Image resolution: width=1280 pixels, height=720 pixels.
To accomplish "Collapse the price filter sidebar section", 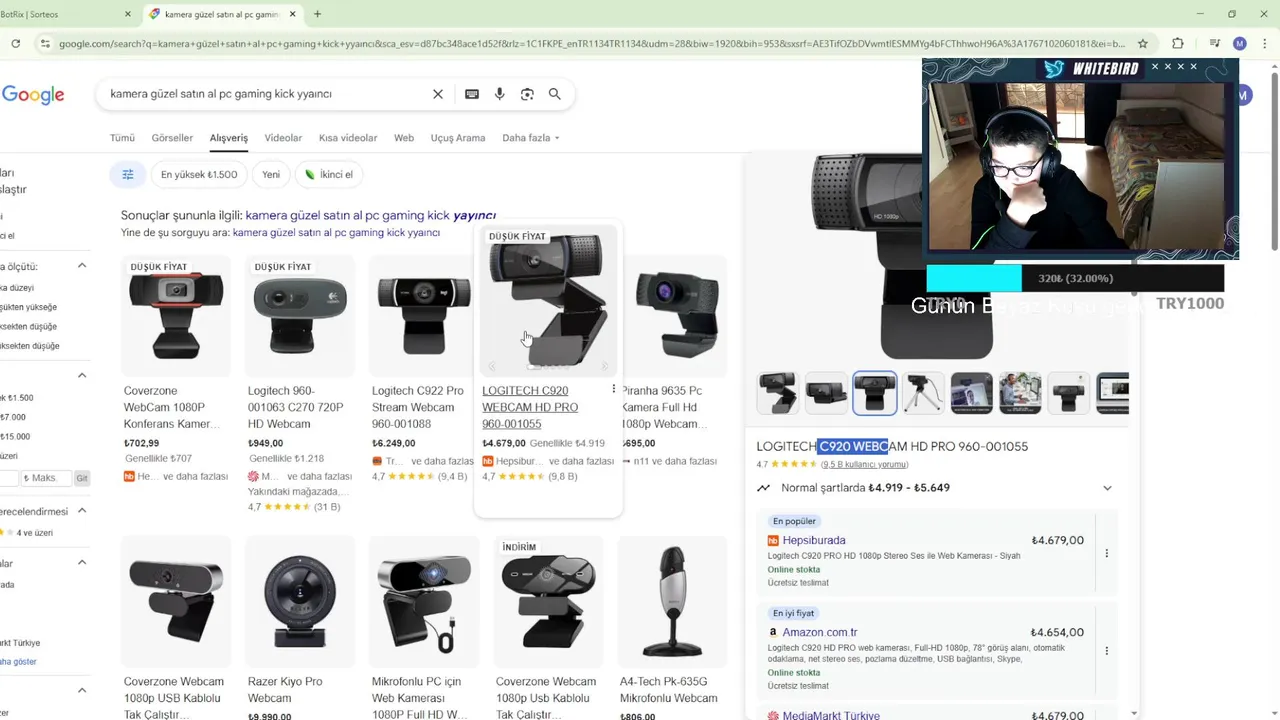I will (x=82, y=375).
